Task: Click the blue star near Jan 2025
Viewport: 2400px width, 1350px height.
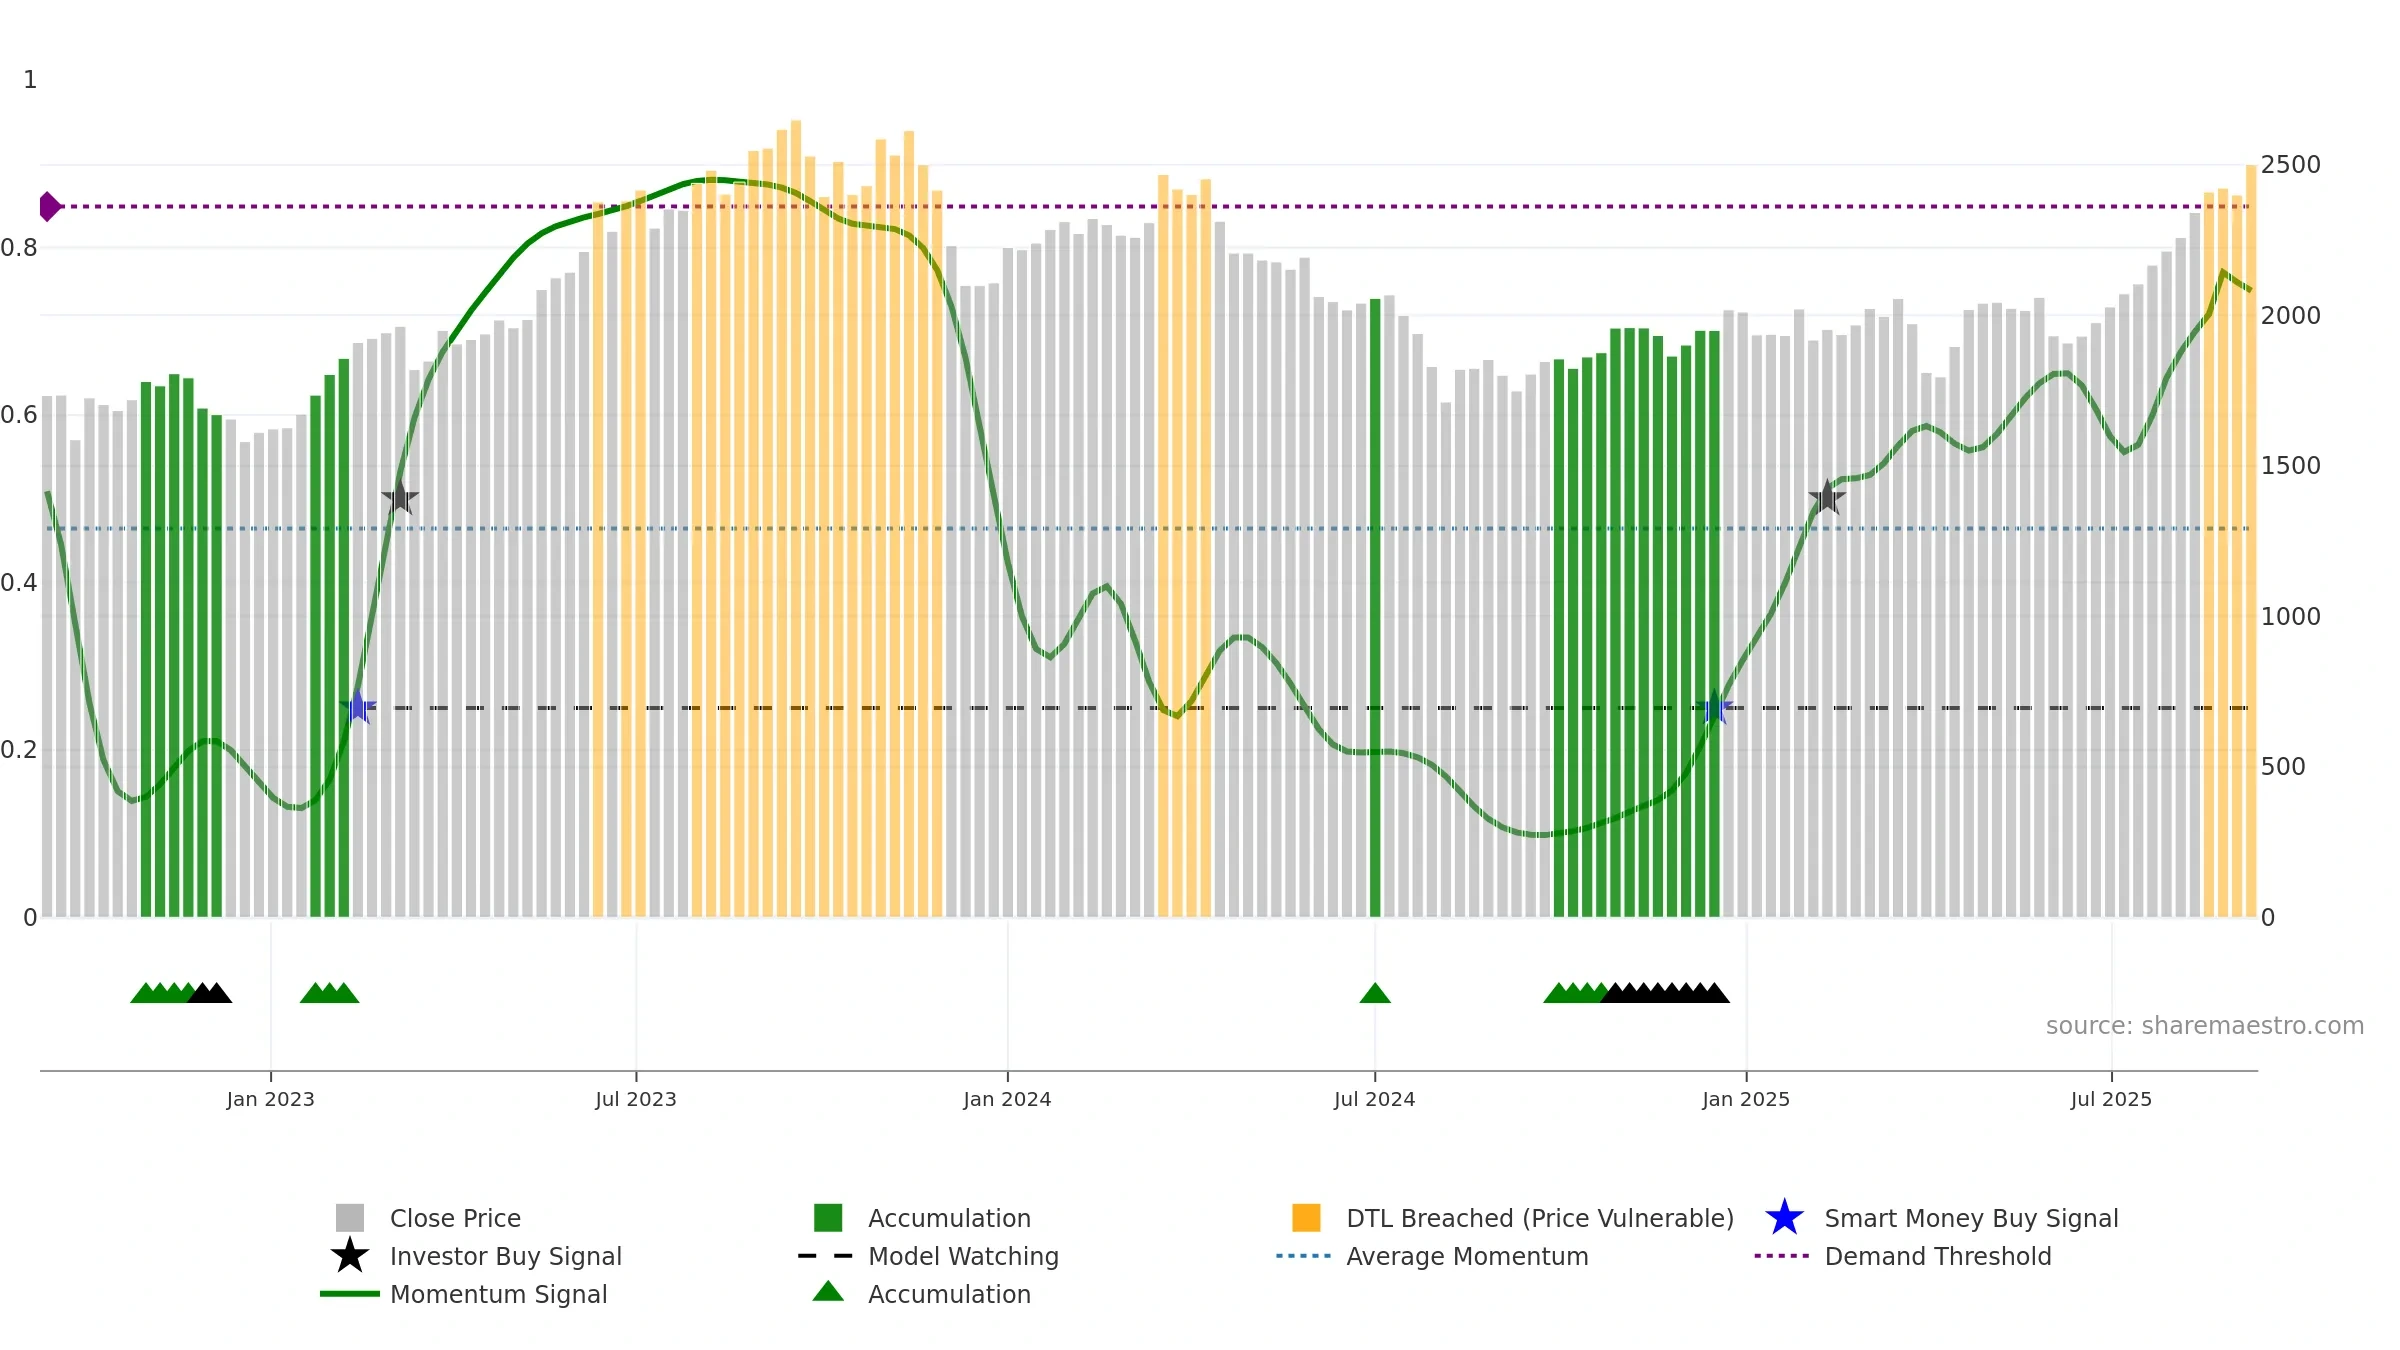Action: point(1714,707)
